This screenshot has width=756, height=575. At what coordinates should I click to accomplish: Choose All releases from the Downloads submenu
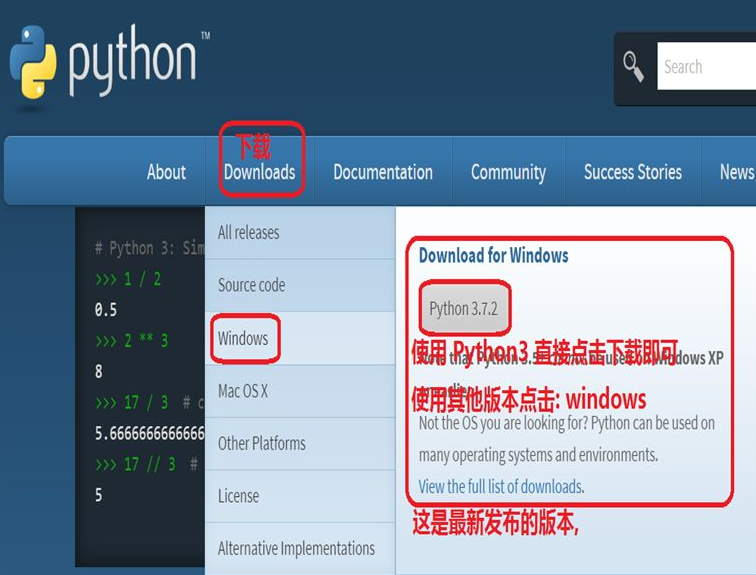[x=249, y=233]
